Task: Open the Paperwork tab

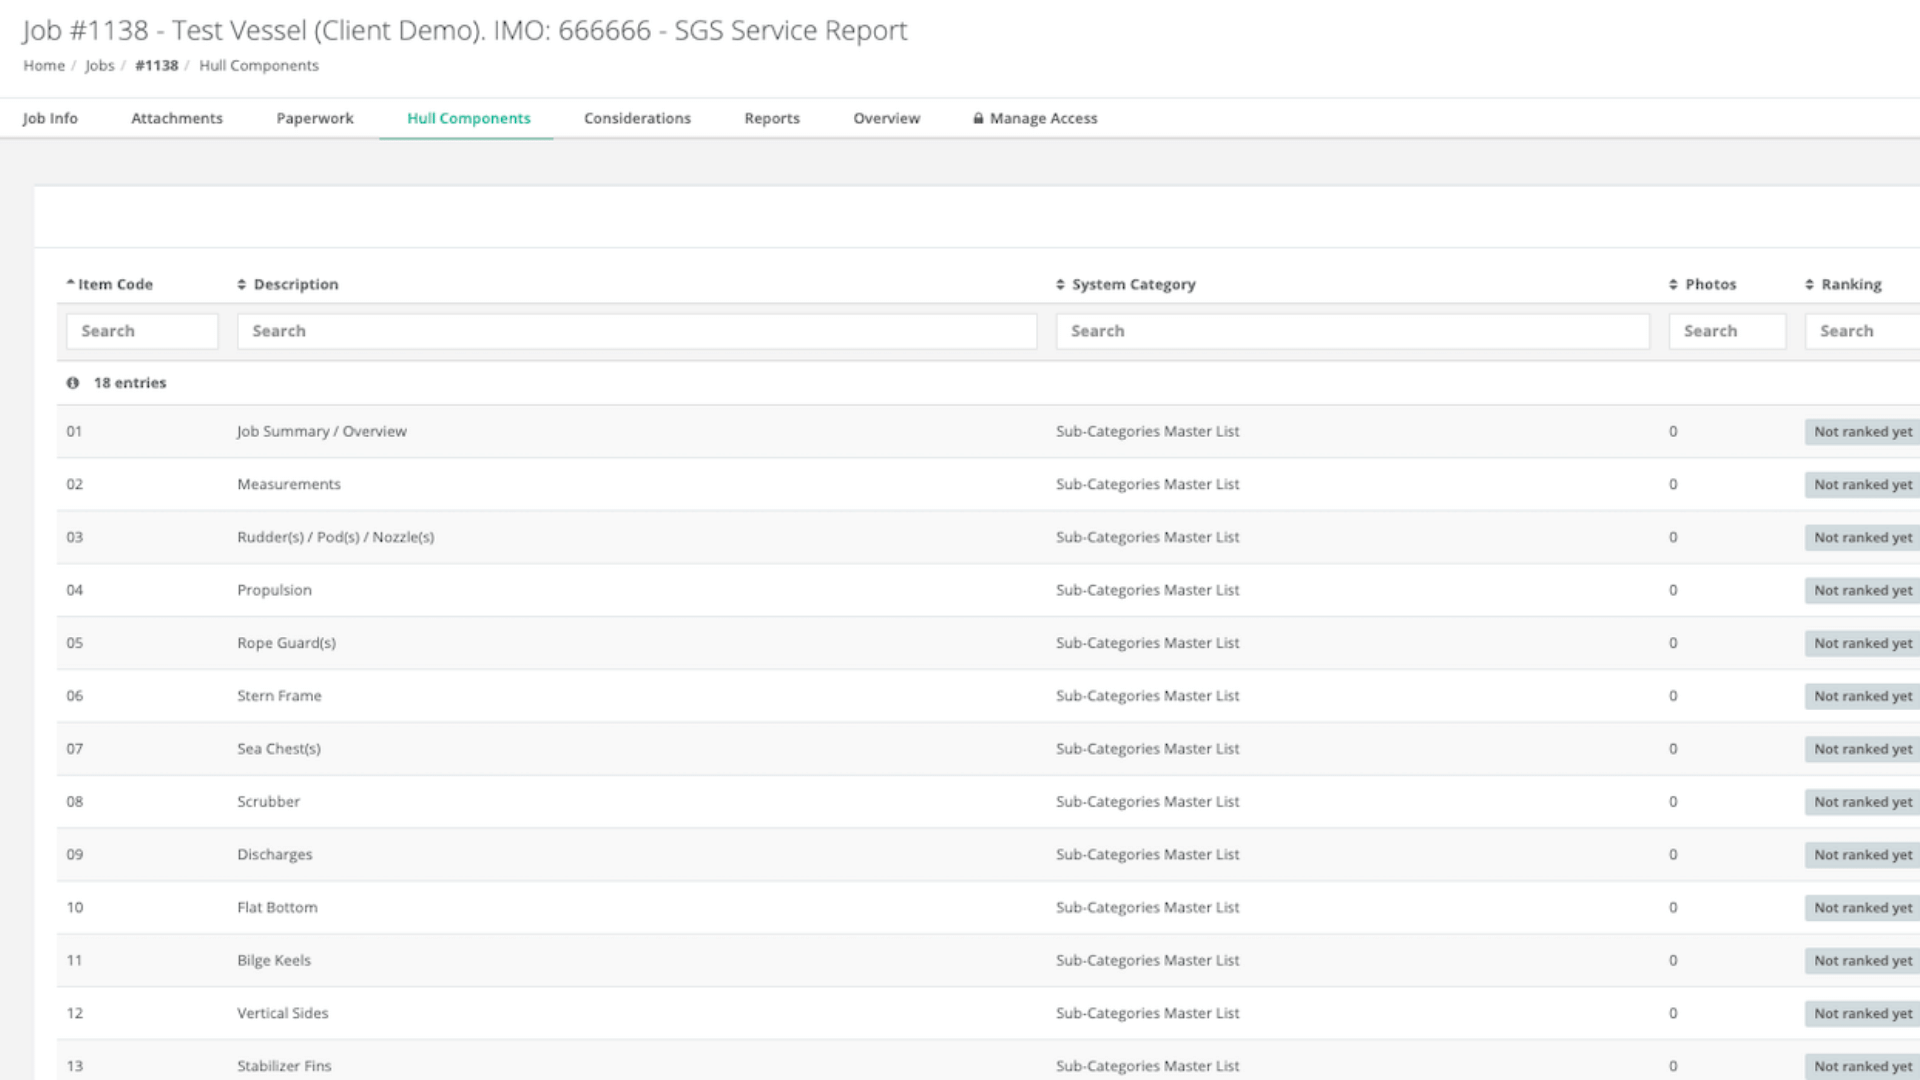Action: pyautogui.click(x=315, y=118)
